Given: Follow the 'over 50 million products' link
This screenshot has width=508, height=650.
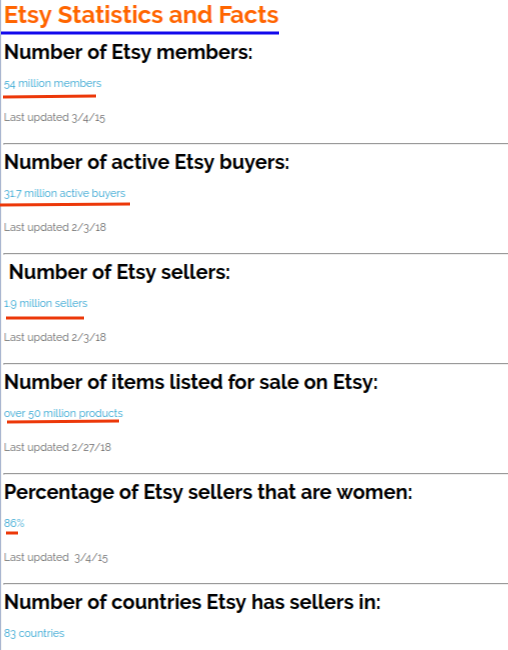Looking at the screenshot, I should pyautogui.click(x=63, y=413).
